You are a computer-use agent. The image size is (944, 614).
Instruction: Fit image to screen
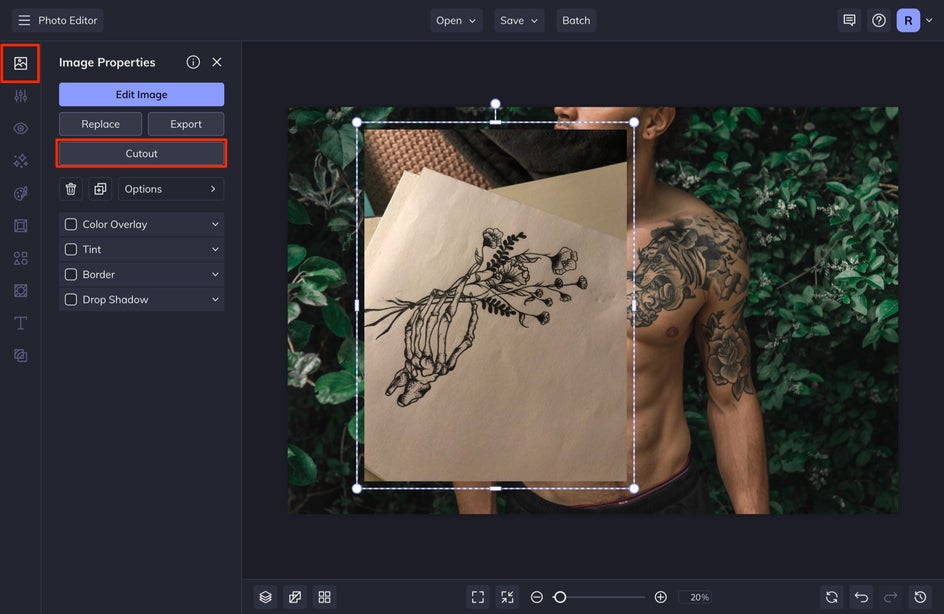(478, 597)
